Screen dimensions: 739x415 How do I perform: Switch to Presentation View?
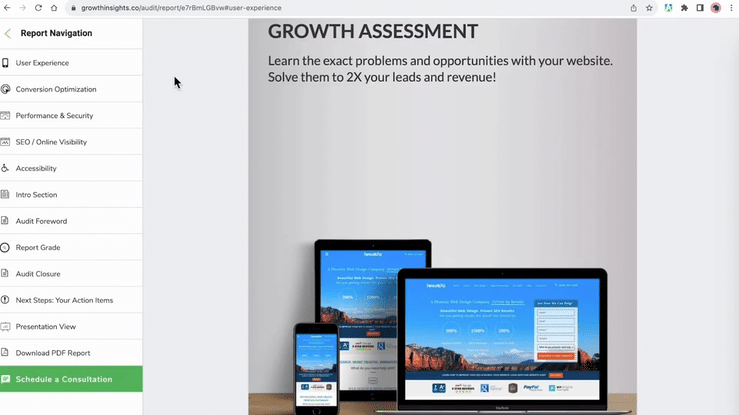(45, 326)
